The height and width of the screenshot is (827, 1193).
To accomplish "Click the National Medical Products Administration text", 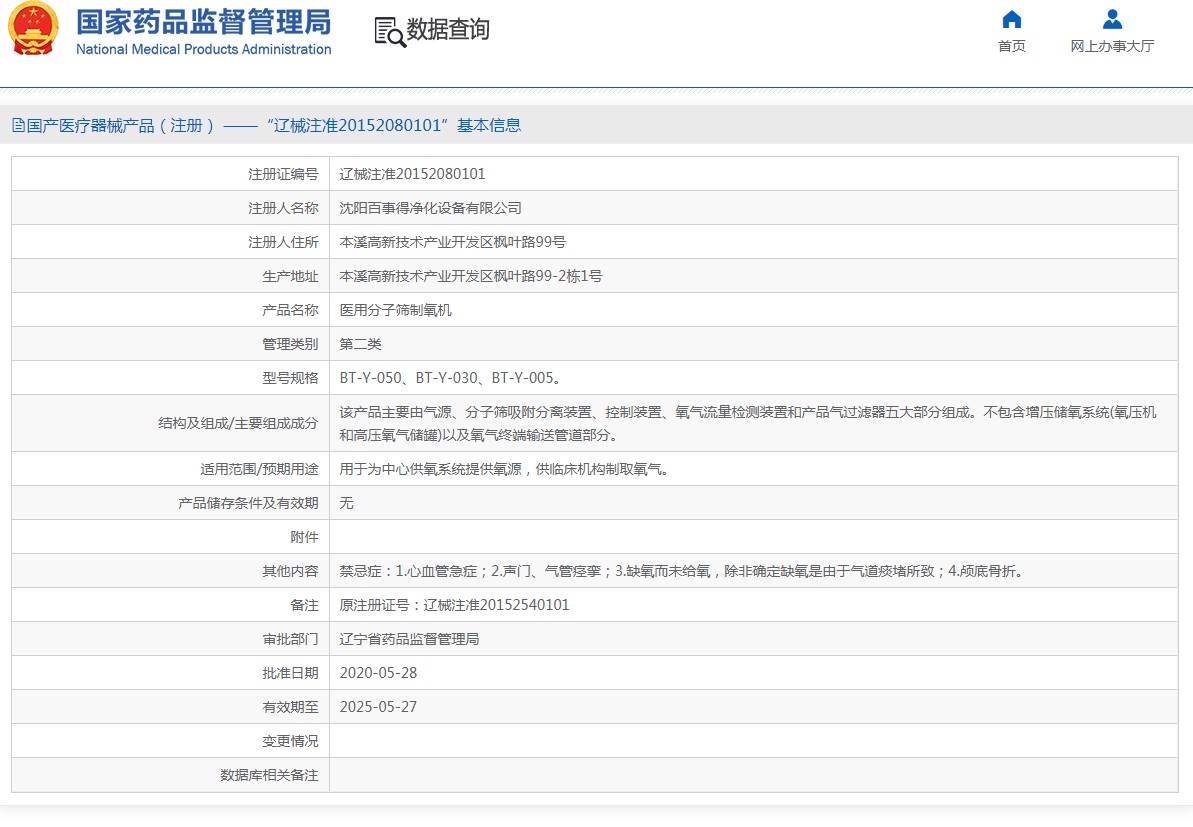I will [203, 50].
